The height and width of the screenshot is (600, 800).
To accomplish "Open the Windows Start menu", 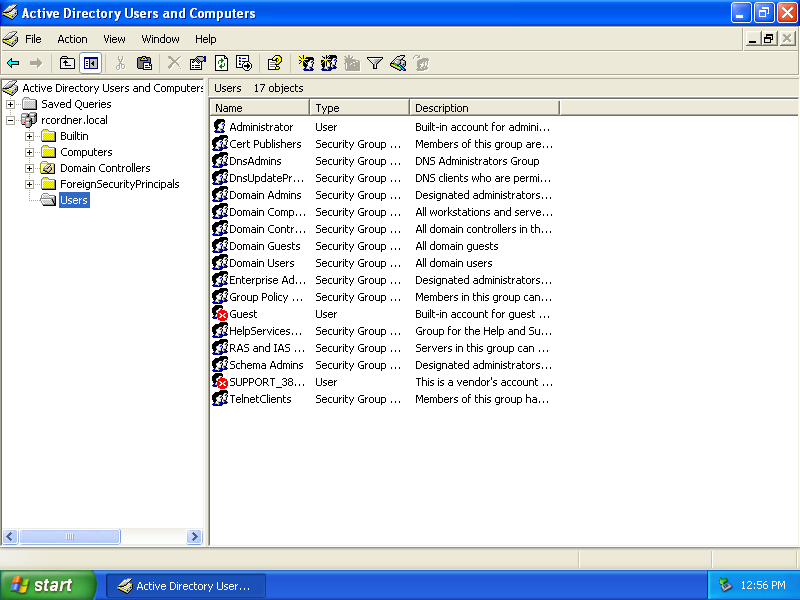I will [x=47, y=585].
